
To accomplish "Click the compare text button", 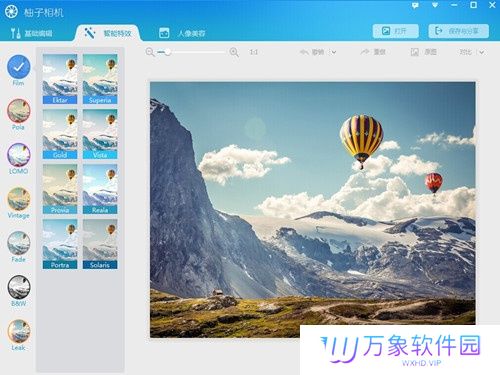I will [x=466, y=52].
